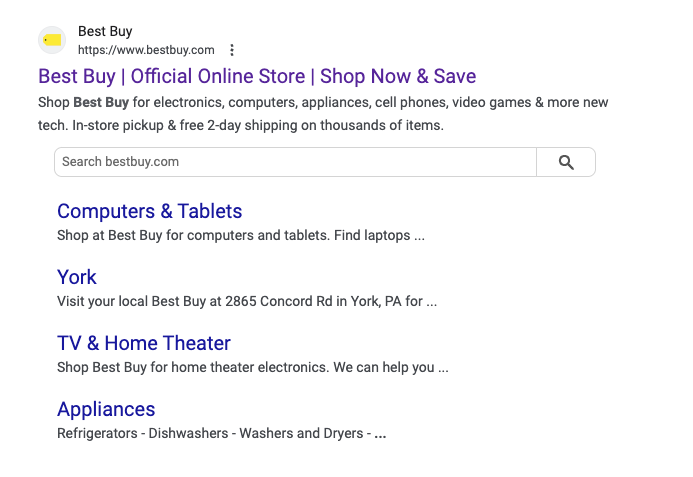
Task: Open the three-dot options beside bestbuy.com URL
Action: [232, 50]
